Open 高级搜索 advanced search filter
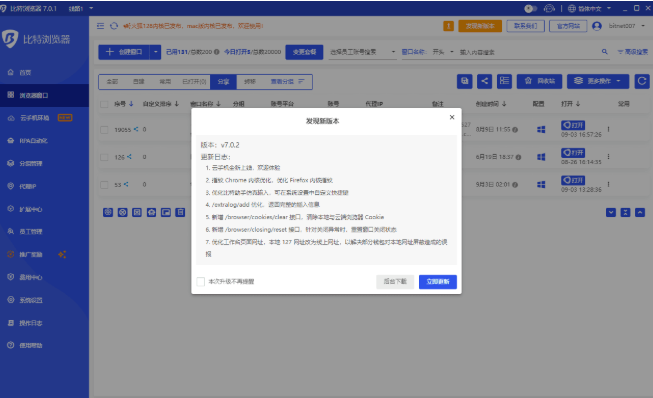The width and height of the screenshot is (653, 398). tap(633, 52)
